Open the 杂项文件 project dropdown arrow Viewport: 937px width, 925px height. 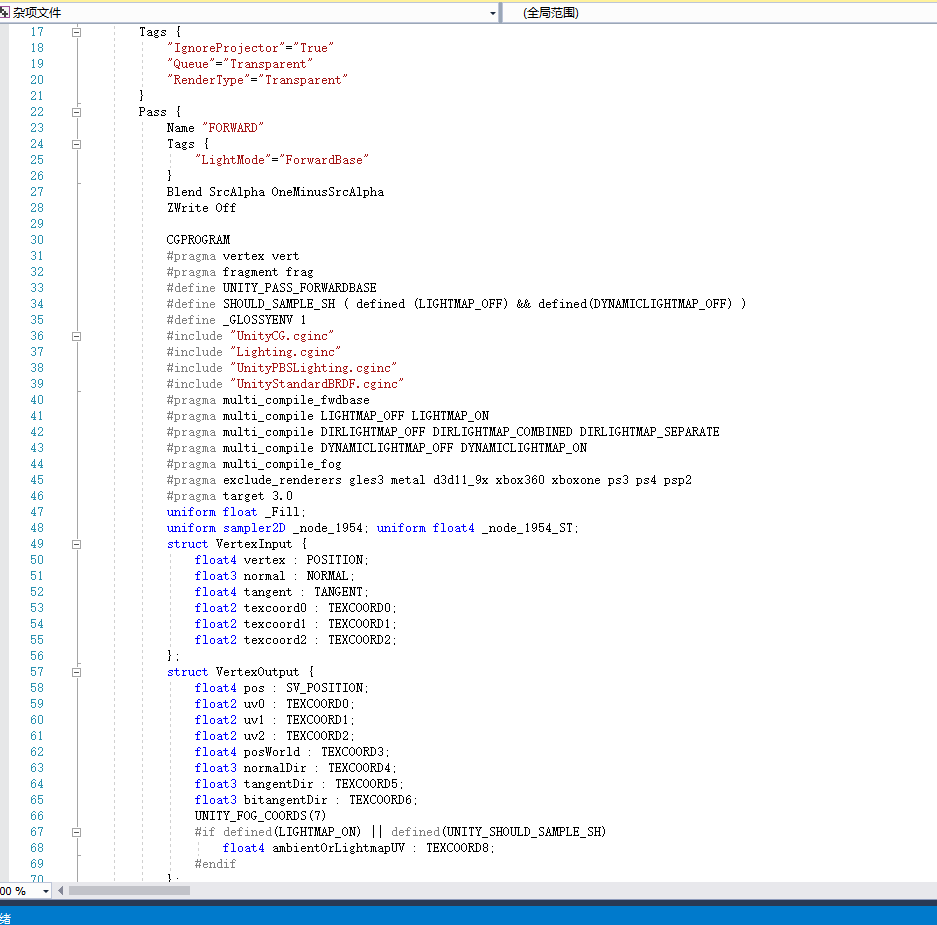[492, 13]
